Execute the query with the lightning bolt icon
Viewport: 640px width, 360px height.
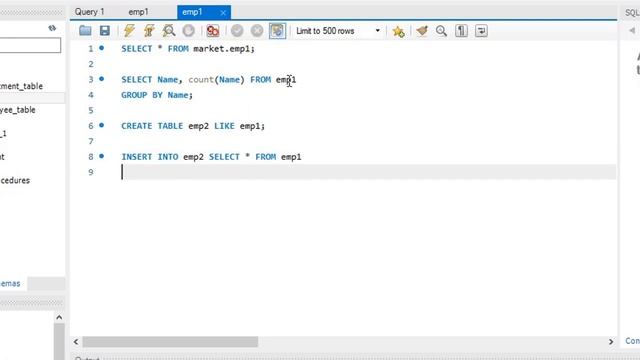point(129,31)
